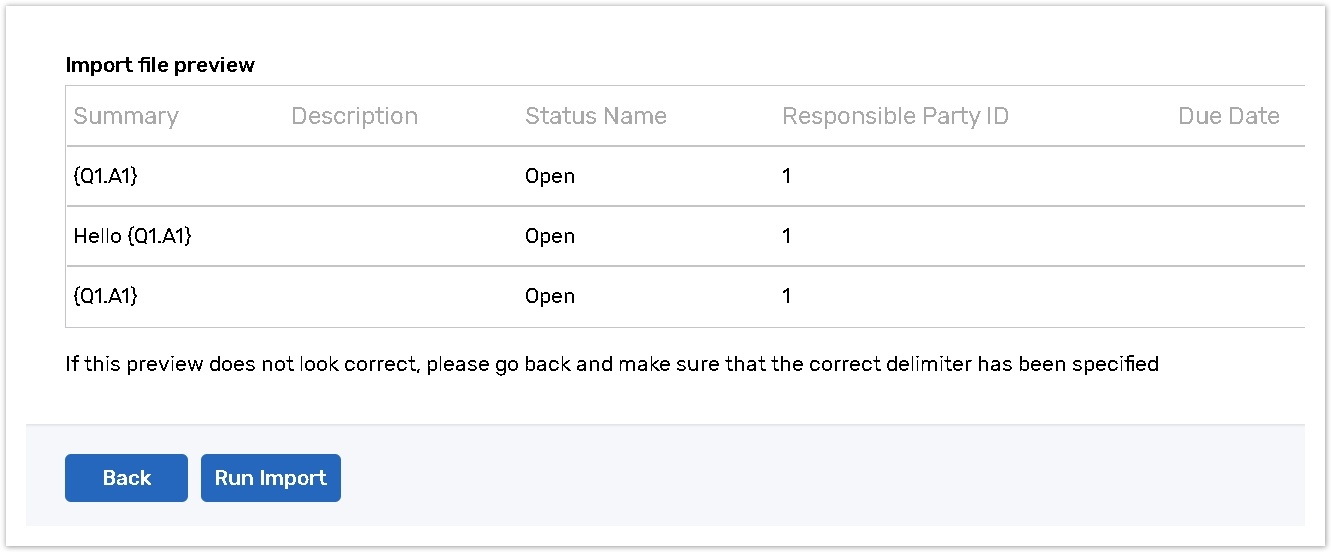1331x552 pixels.
Task: Click the delimiter help text below table
Action: pyautogui.click(x=611, y=364)
